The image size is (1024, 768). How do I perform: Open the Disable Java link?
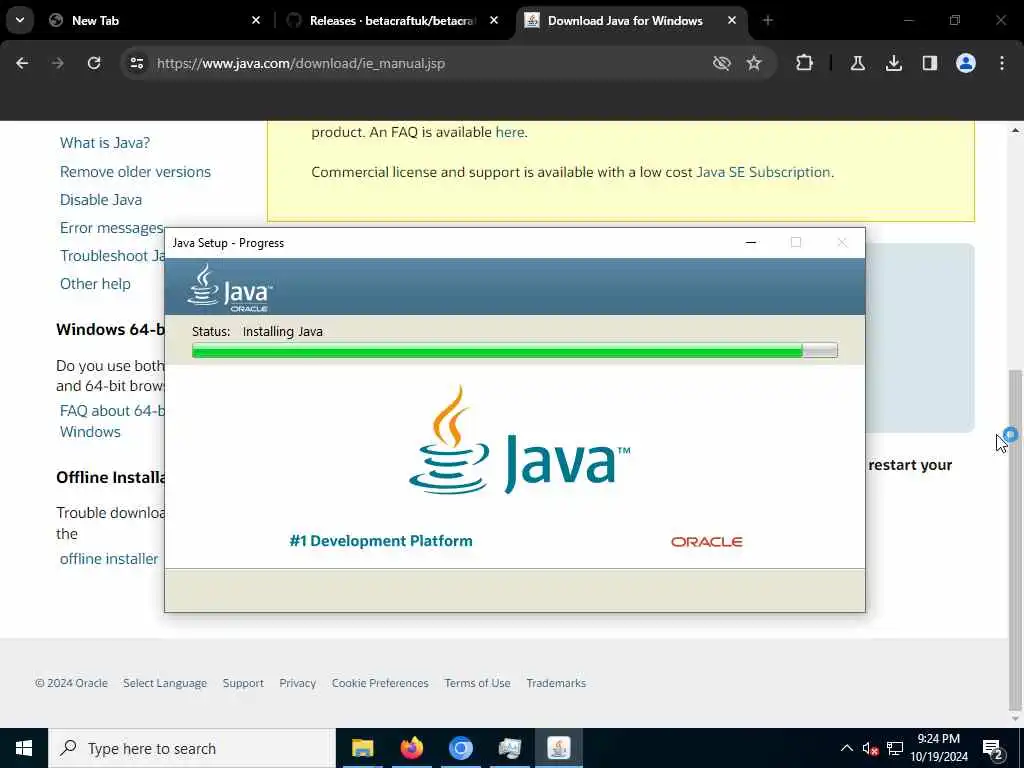coord(101,200)
